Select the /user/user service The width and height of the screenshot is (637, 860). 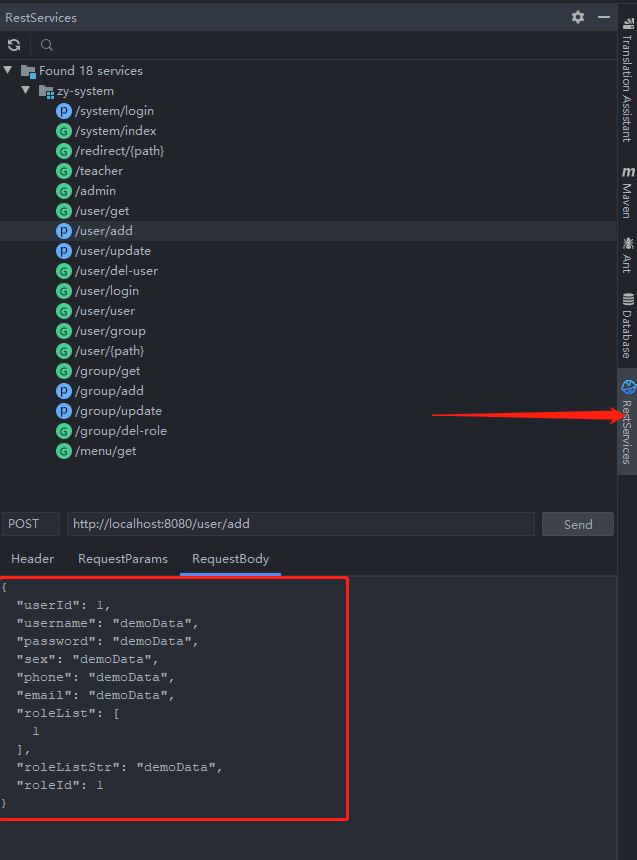(x=105, y=311)
